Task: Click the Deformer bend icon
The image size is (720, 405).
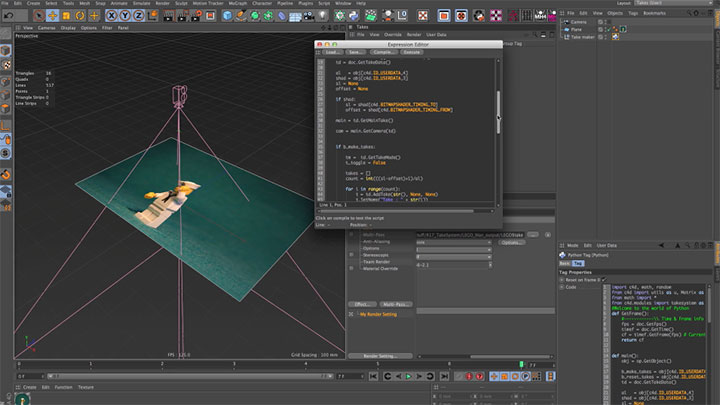Action: click(282, 16)
